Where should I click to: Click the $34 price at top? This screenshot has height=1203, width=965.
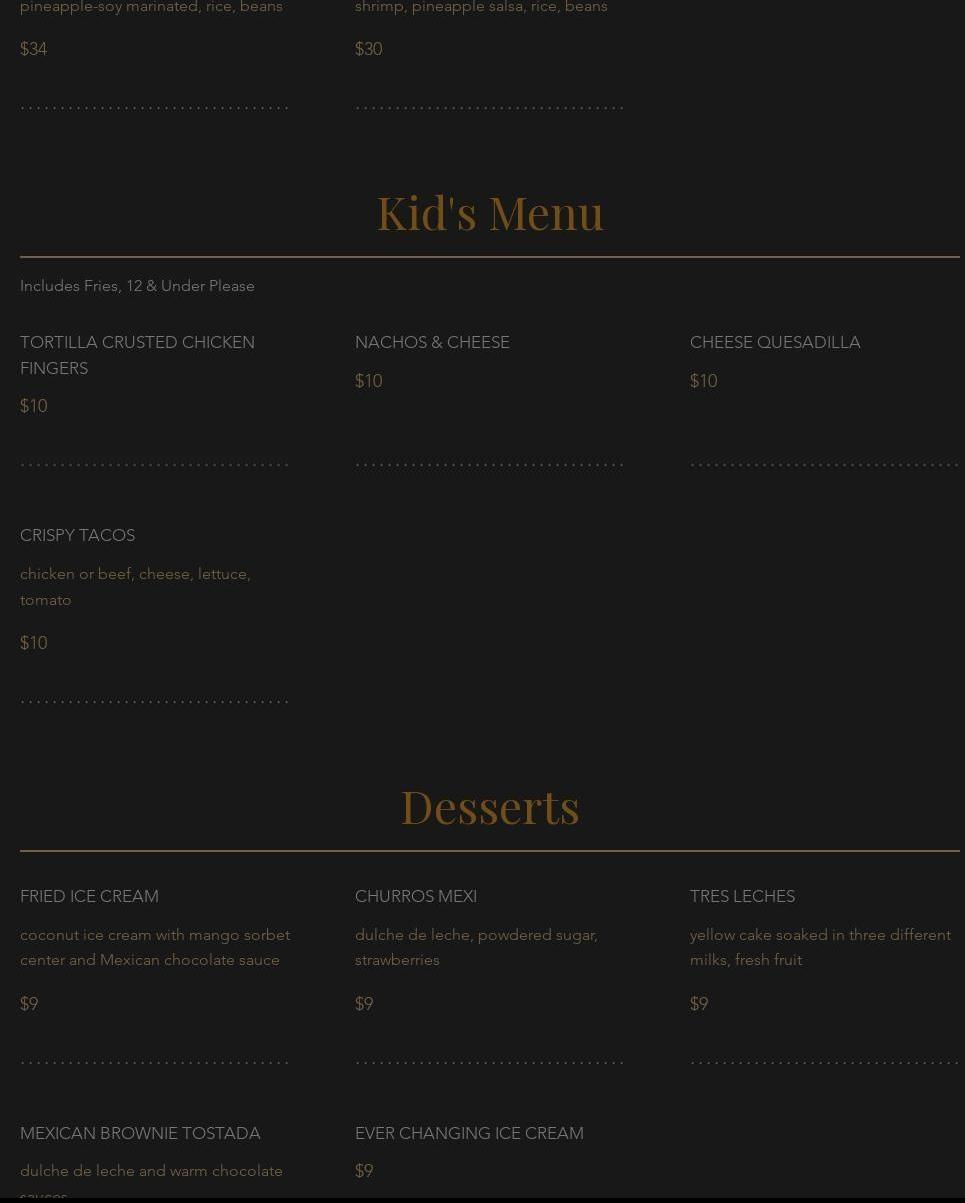tap(33, 49)
